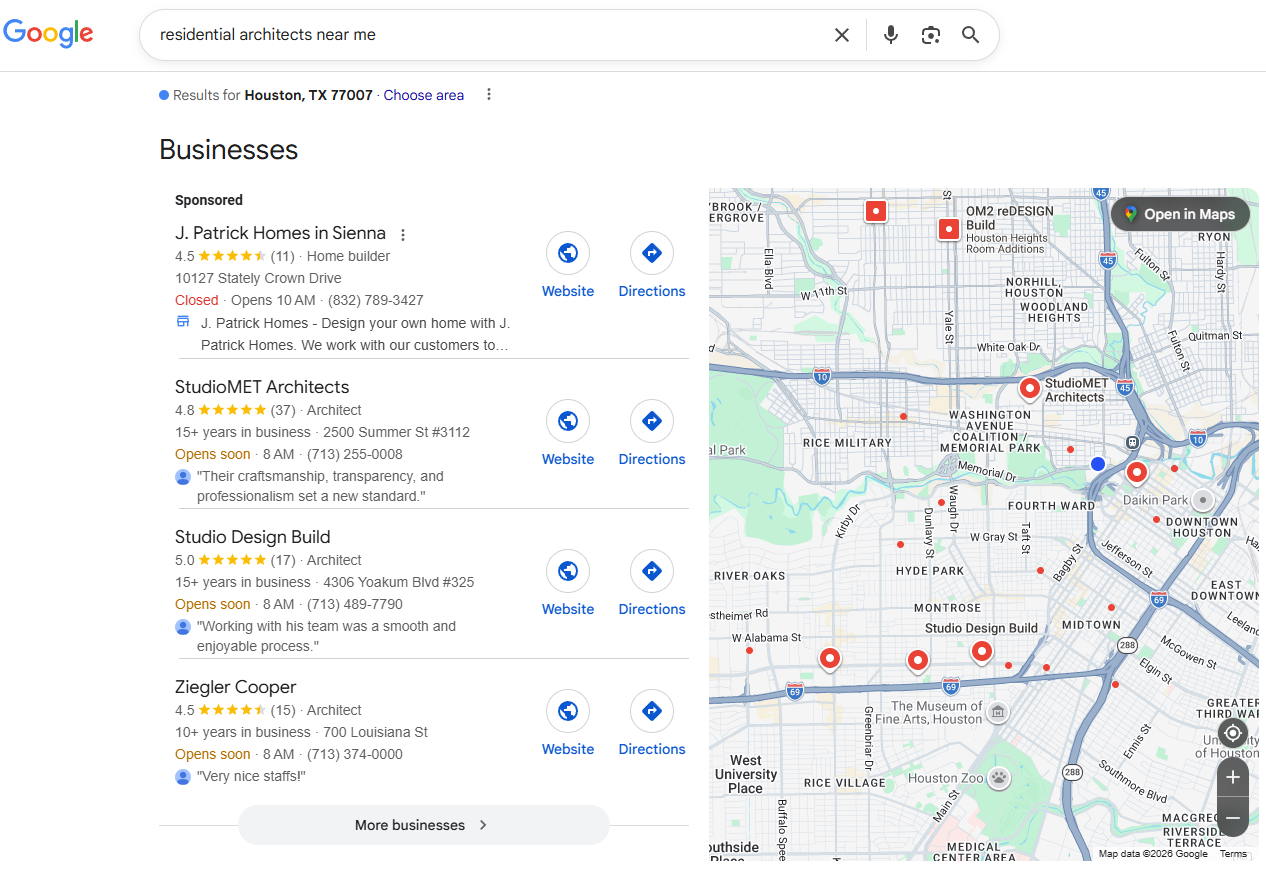Screen dimensions: 1266x874
Task: Zoom in on the map
Action: 1232,777
